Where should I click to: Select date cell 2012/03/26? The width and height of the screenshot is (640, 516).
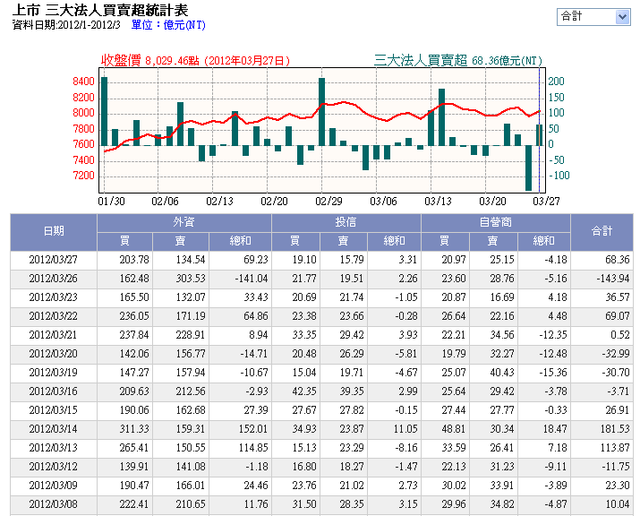(53, 279)
